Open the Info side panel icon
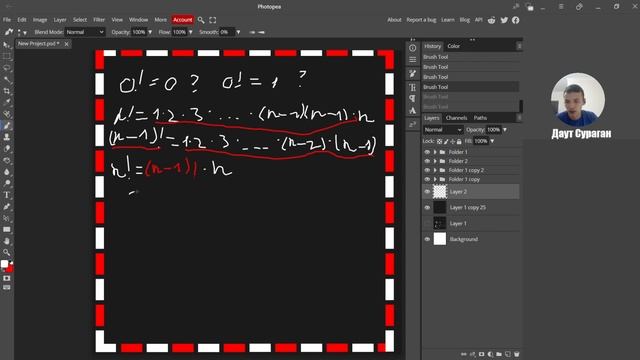Image resolution: width=640 pixels, height=360 pixels. coord(413,48)
